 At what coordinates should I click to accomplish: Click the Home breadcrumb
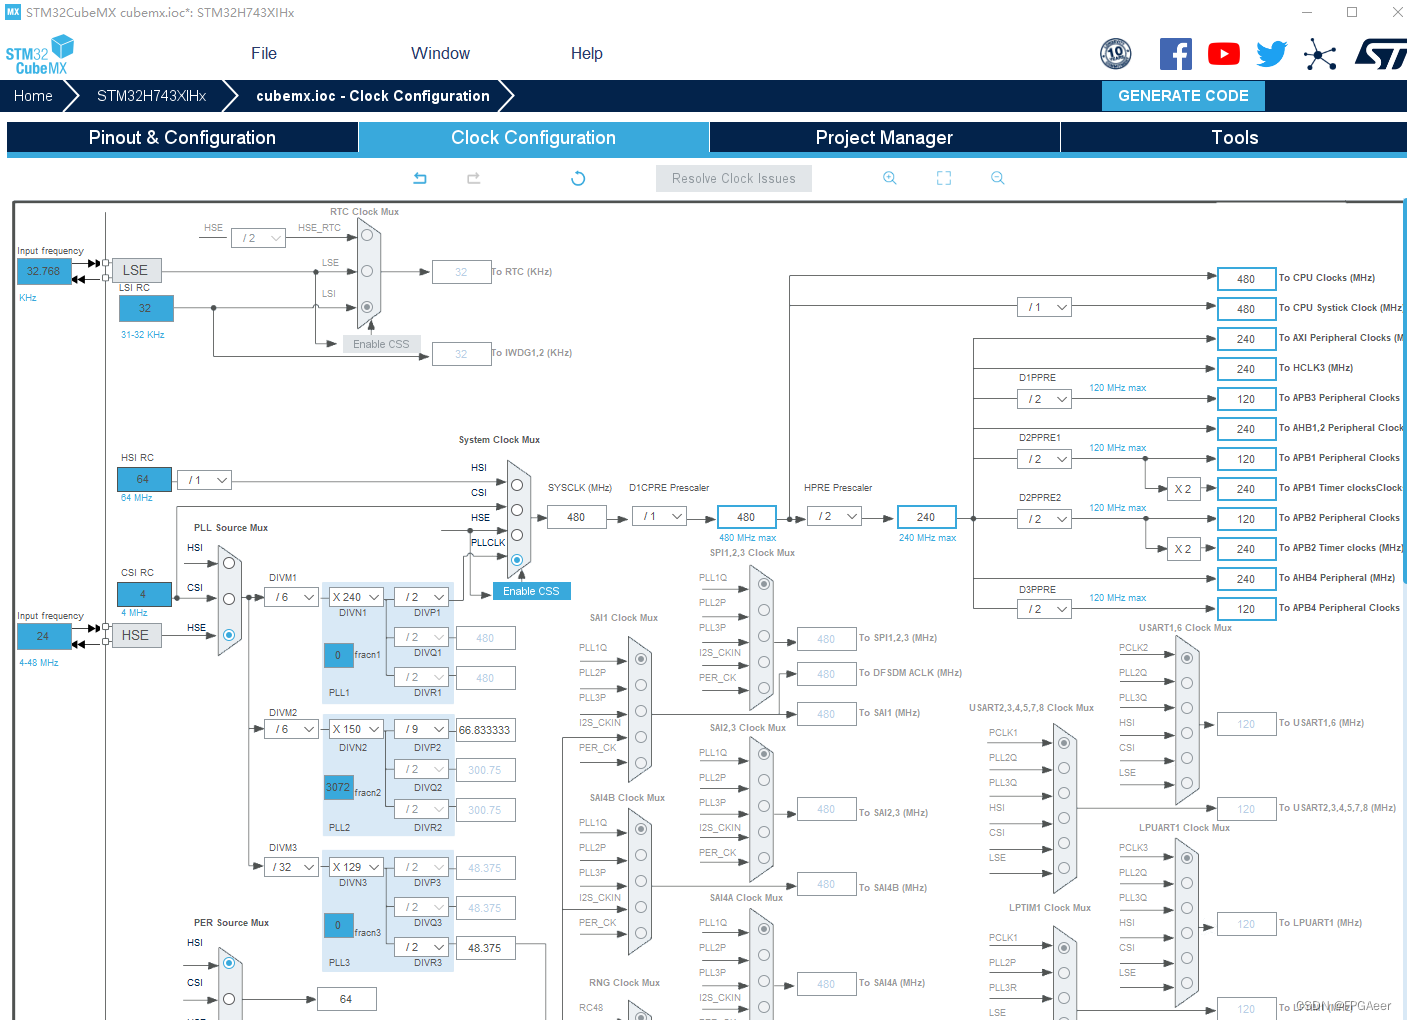tap(33, 96)
